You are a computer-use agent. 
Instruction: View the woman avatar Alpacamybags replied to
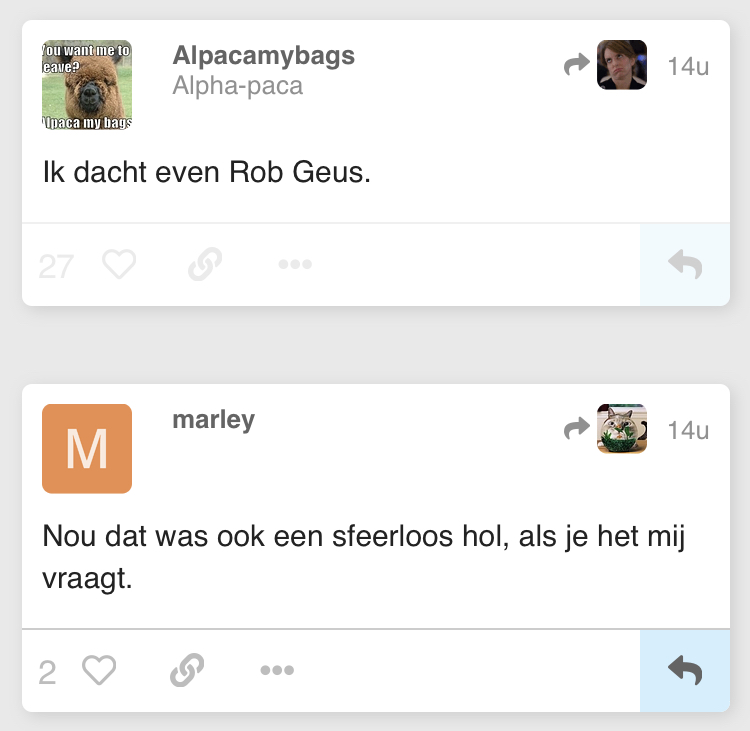tap(622, 65)
